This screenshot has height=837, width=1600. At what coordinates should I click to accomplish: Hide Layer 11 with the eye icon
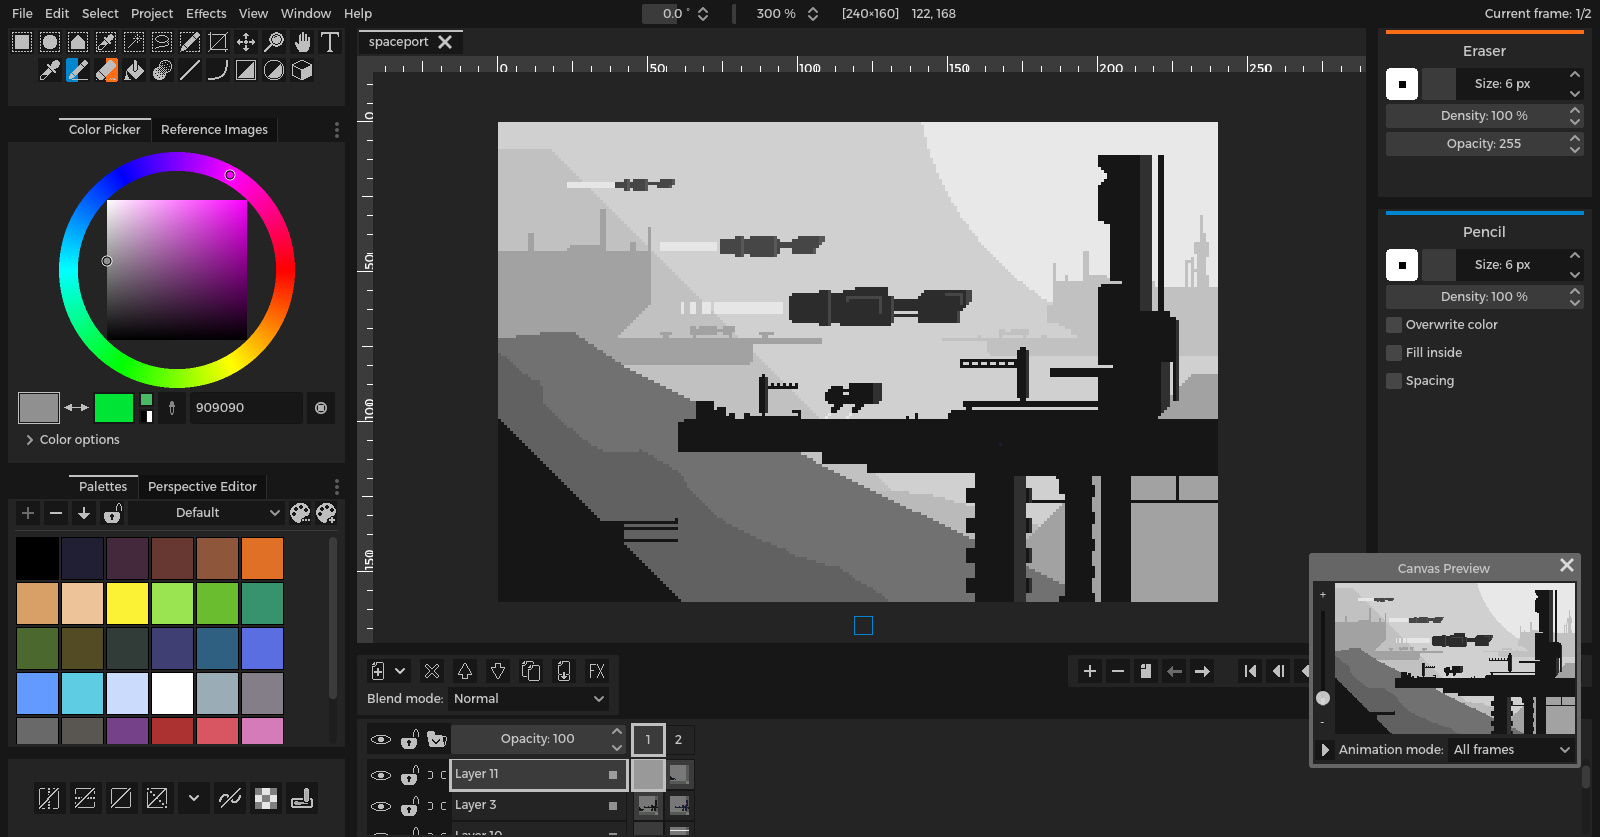(381, 775)
